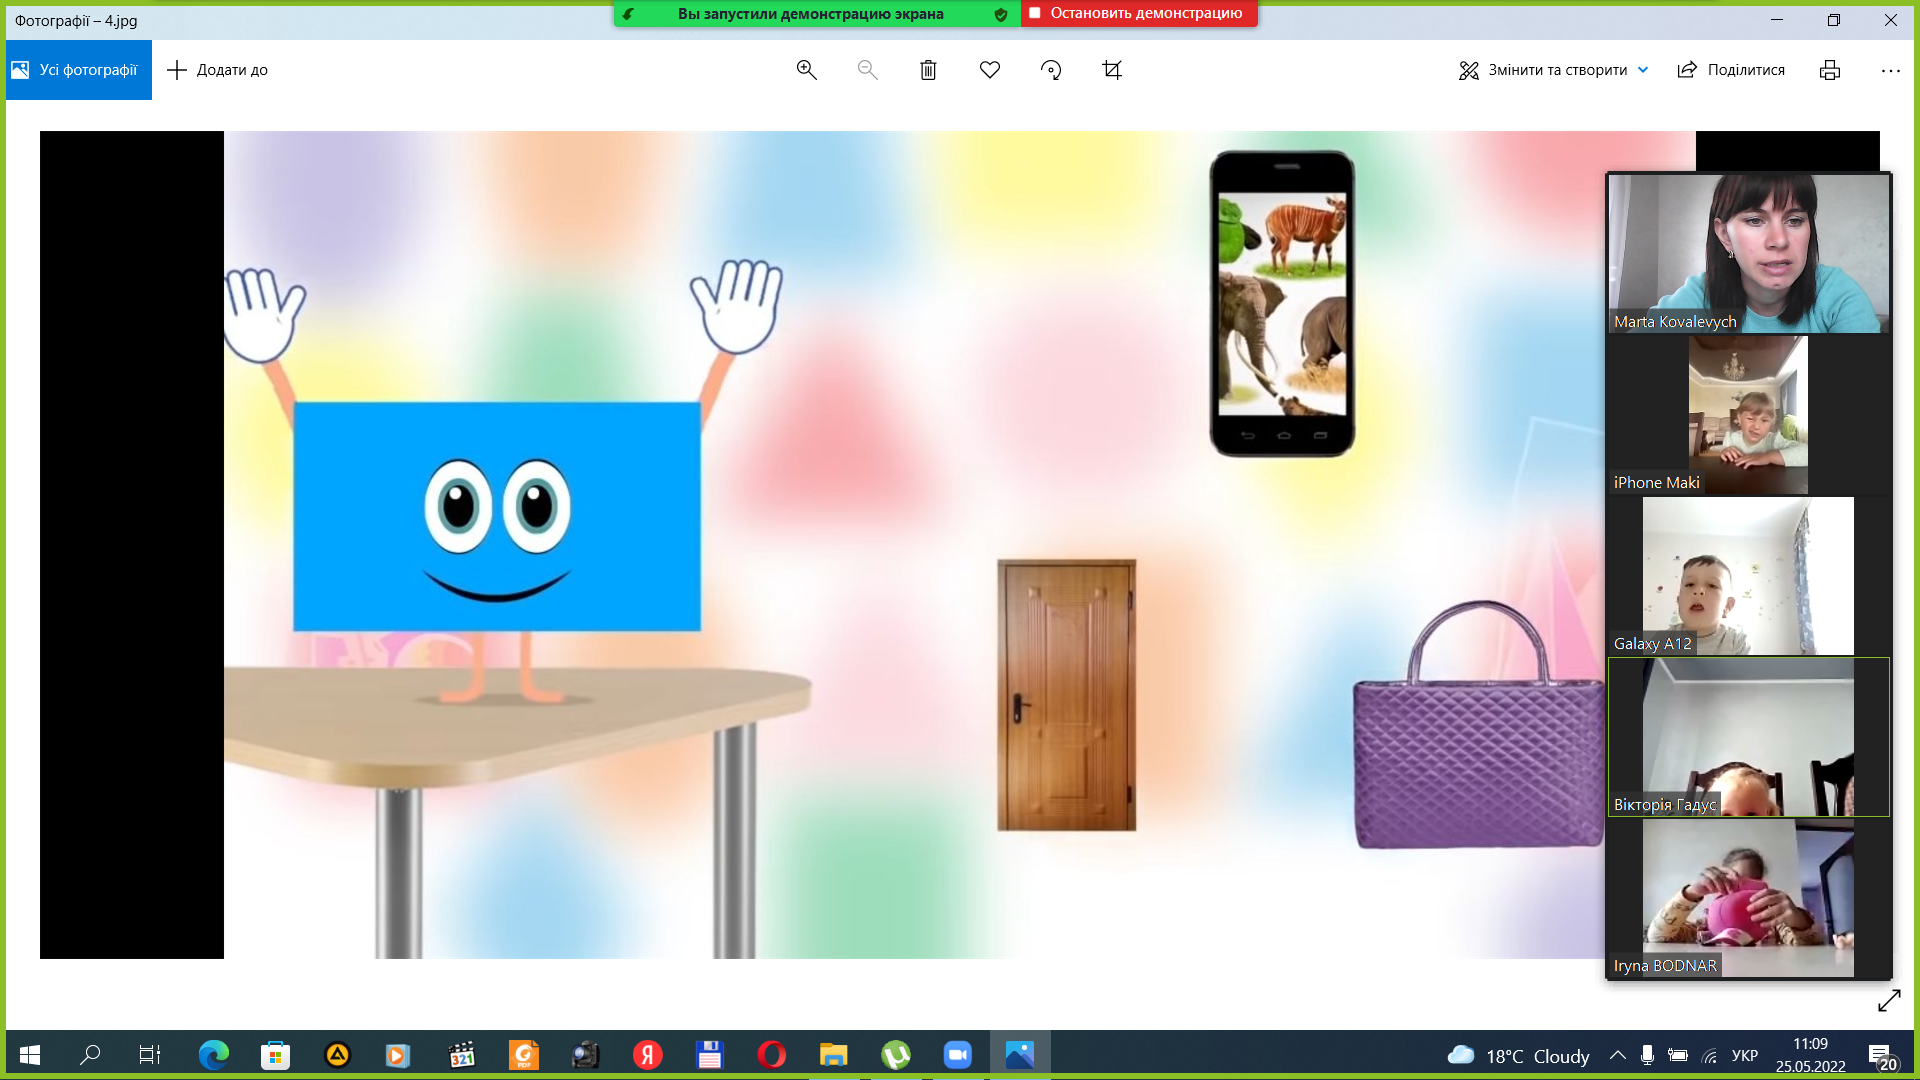Rotate the photo
Screen dimensions: 1920x1080
1051,70
